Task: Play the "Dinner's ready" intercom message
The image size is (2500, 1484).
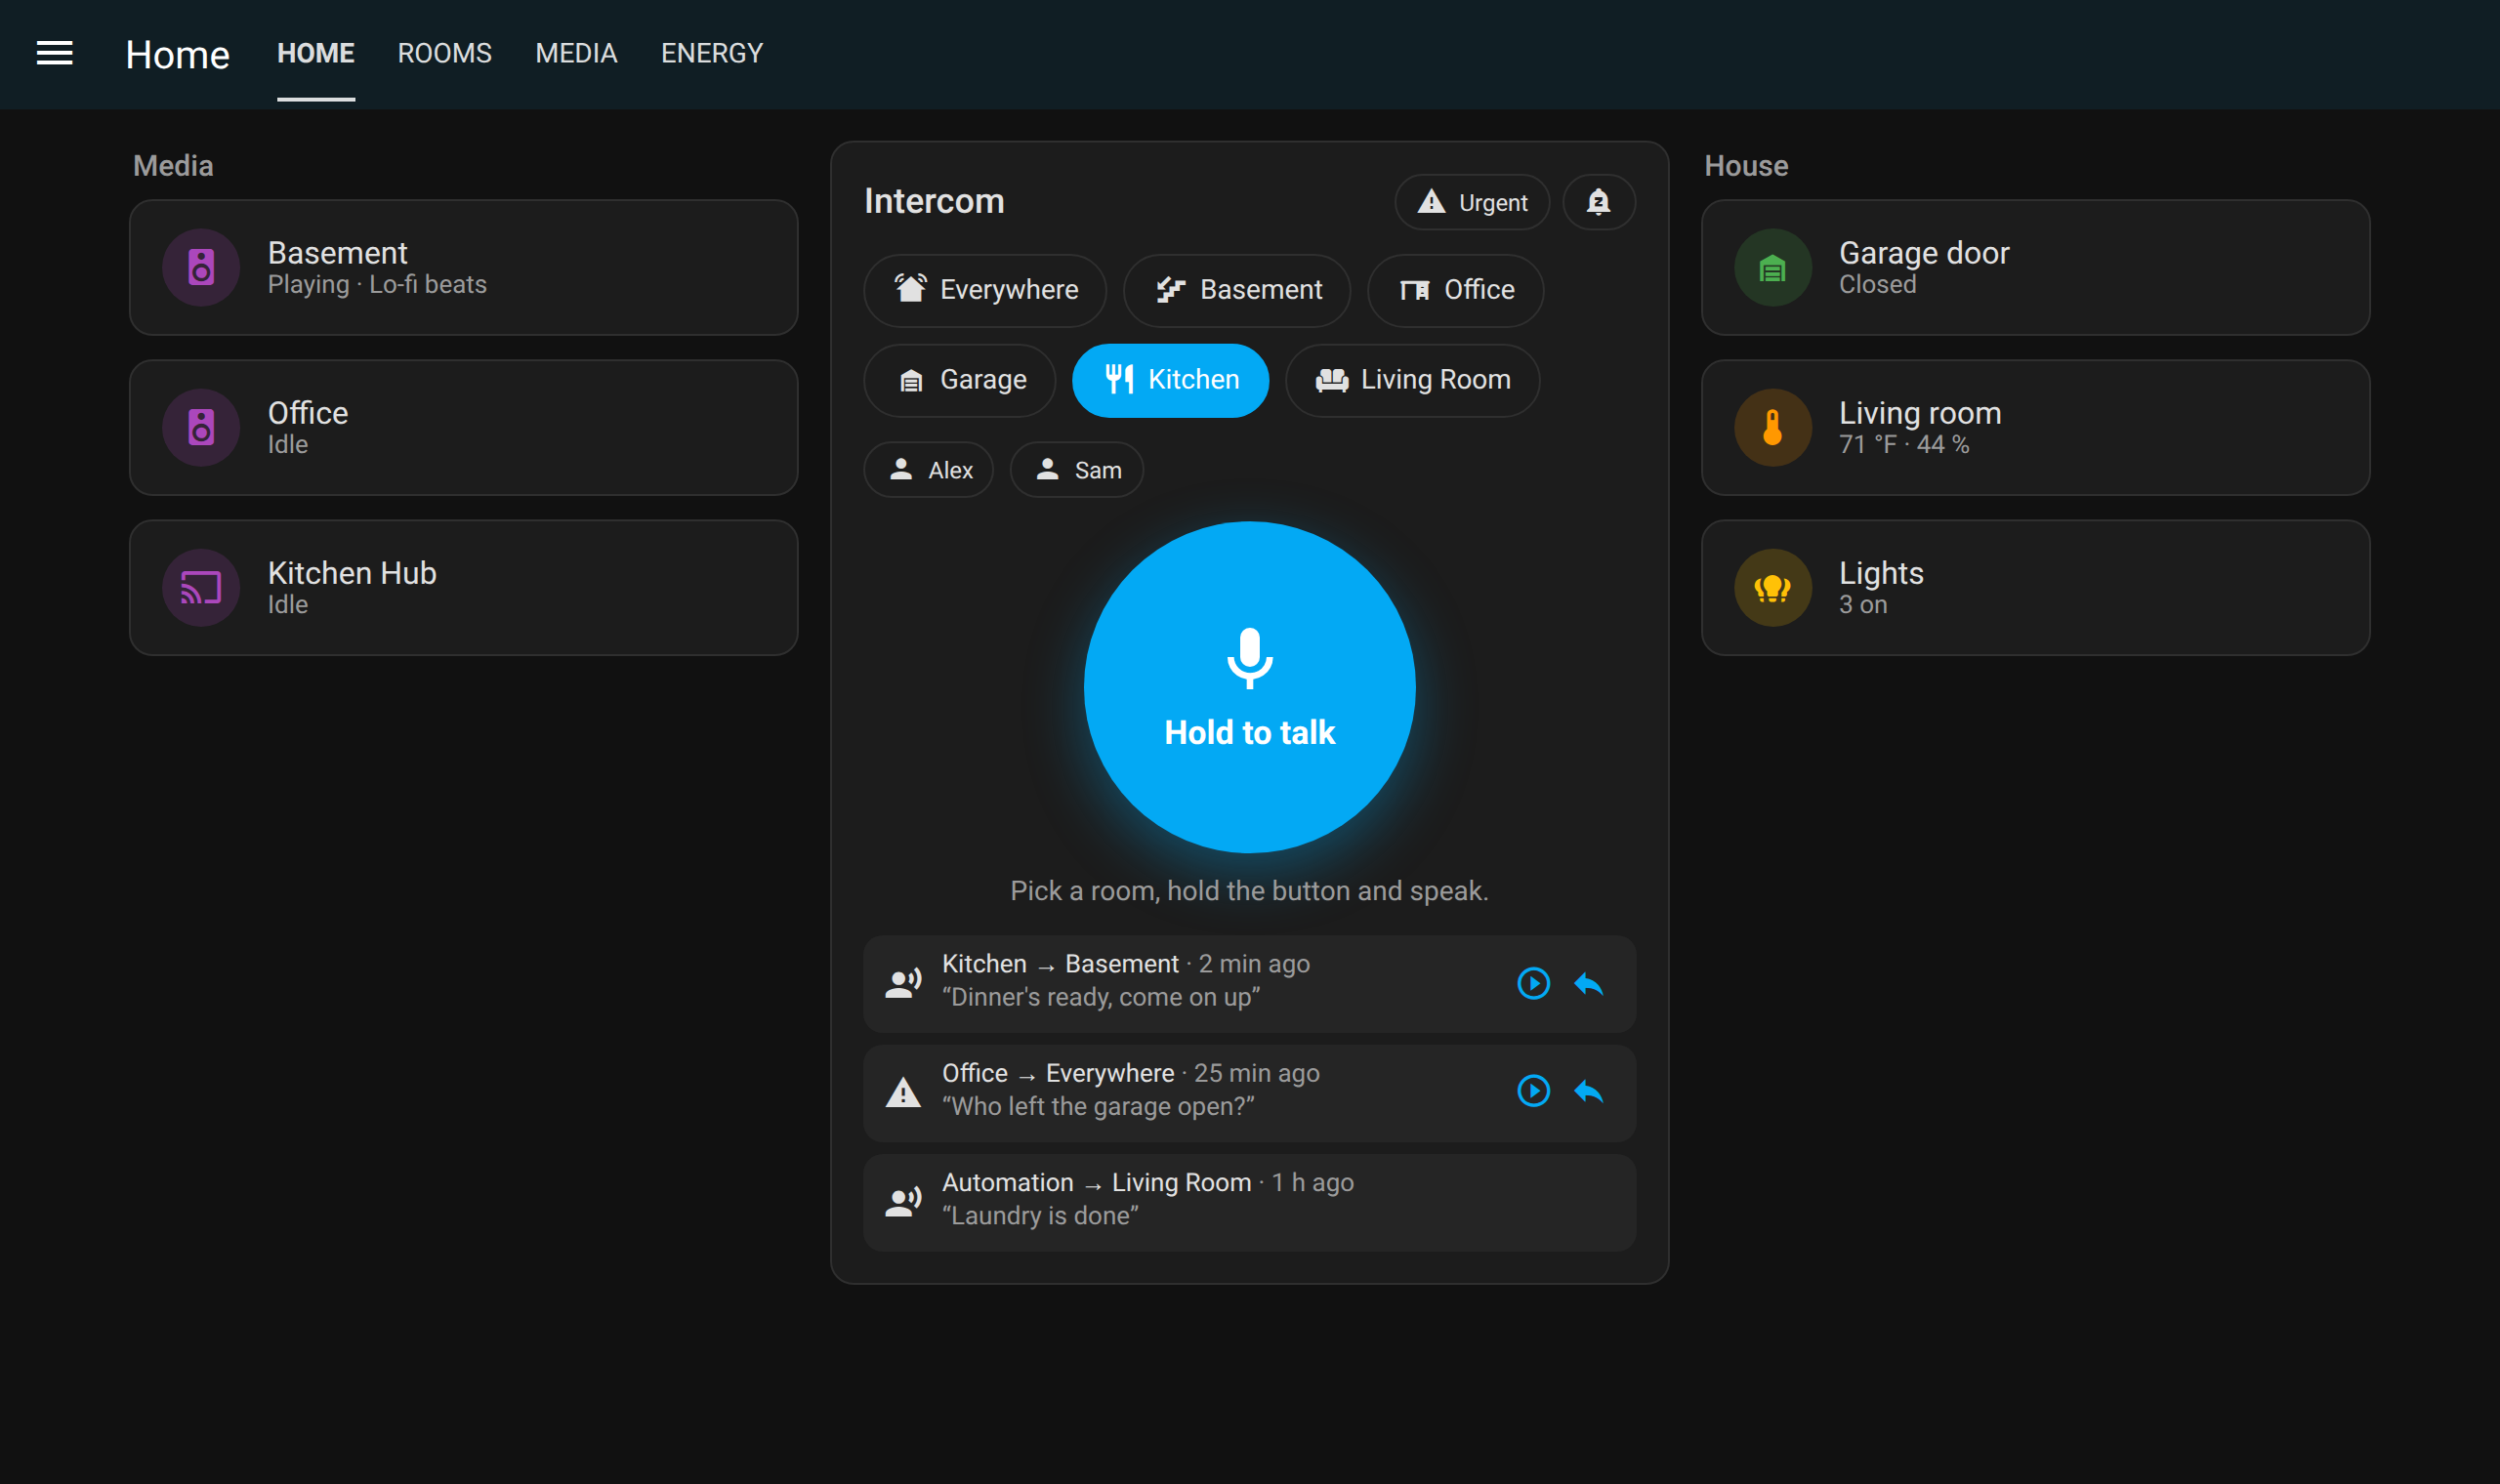Action: (x=1533, y=983)
